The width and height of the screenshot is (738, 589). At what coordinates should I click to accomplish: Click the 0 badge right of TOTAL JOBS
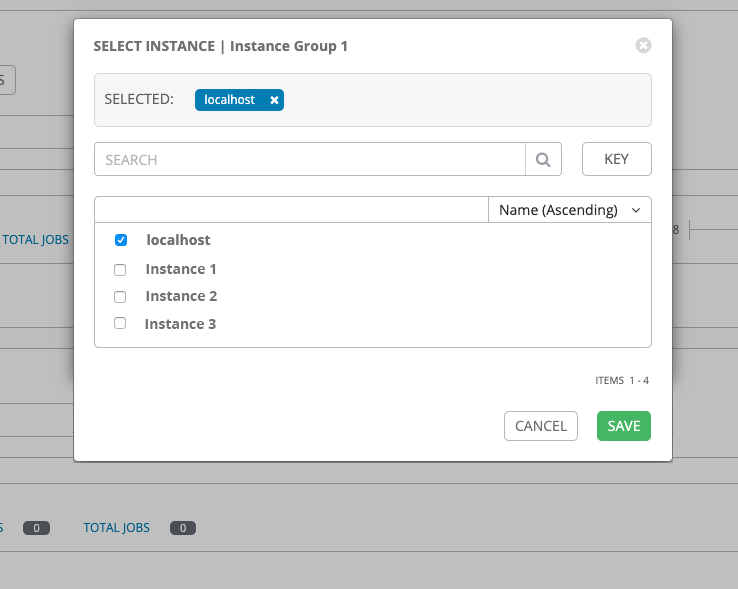(183, 528)
